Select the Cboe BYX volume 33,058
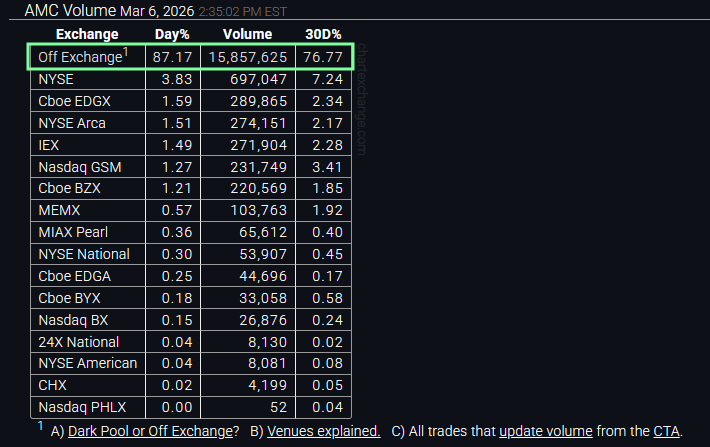The image size is (710, 447). tap(263, 298)
